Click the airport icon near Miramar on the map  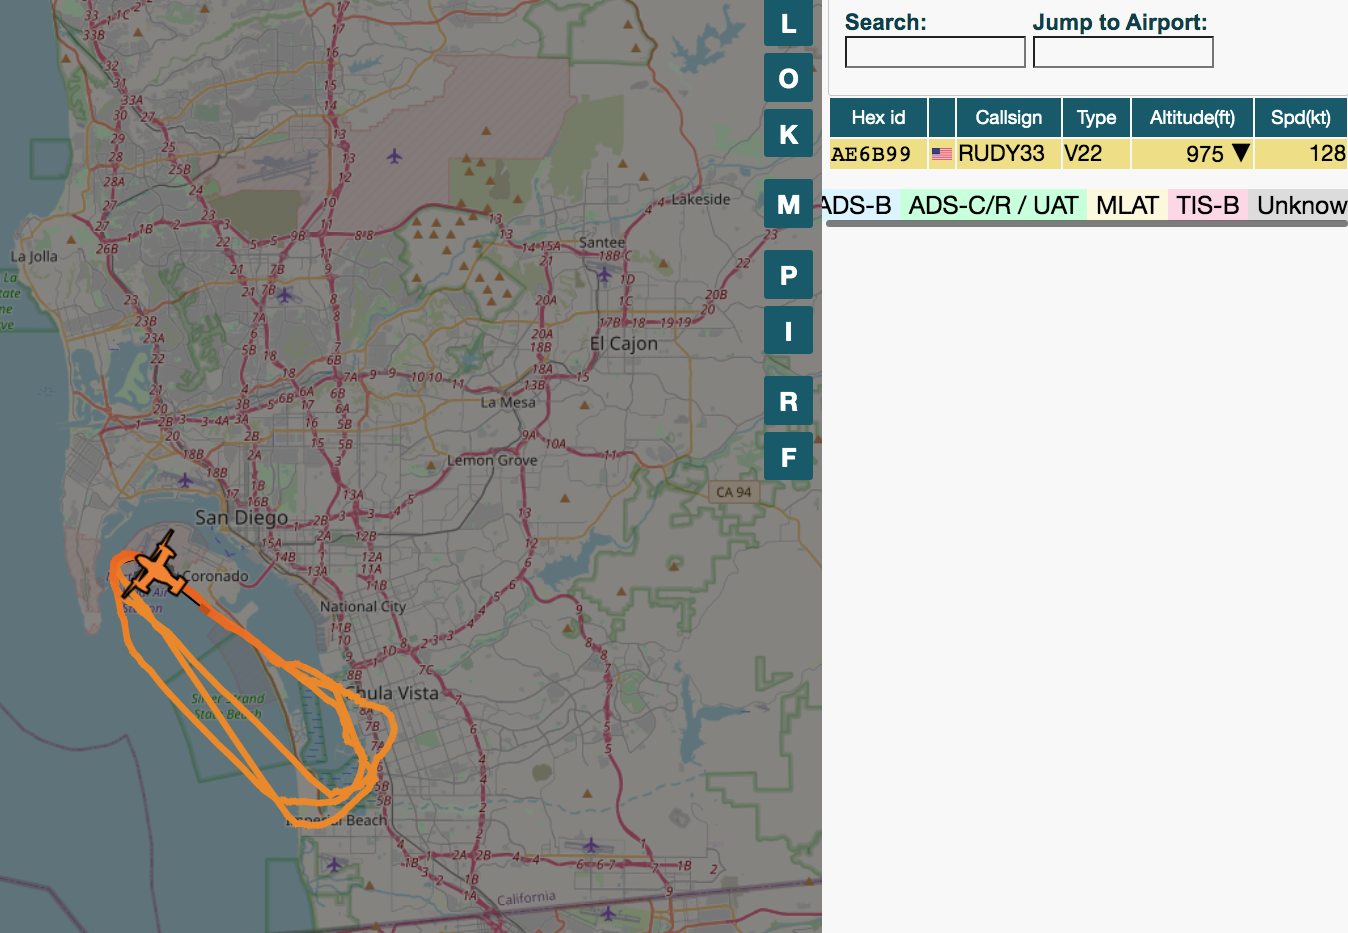pos(394,156)
